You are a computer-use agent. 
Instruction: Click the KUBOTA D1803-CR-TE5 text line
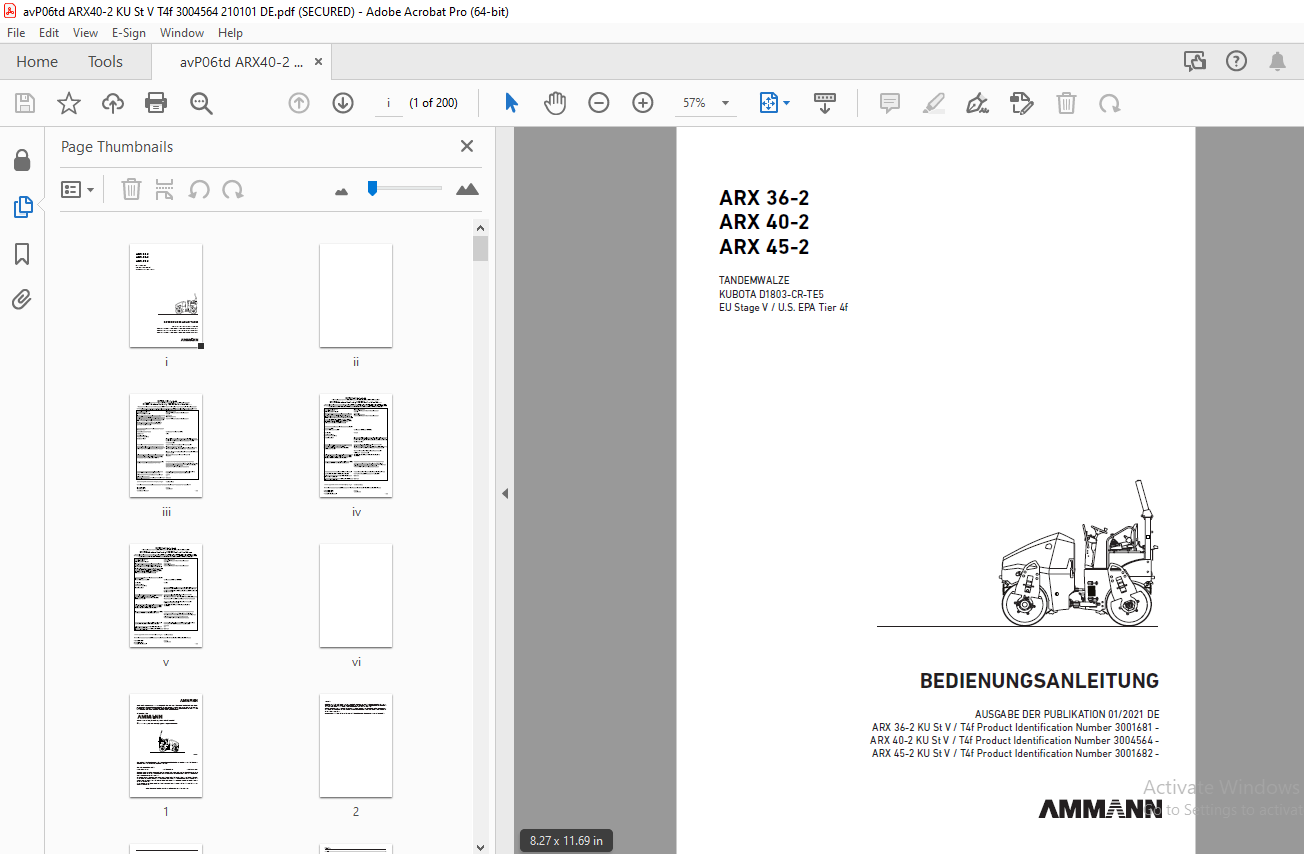point(771,294)
